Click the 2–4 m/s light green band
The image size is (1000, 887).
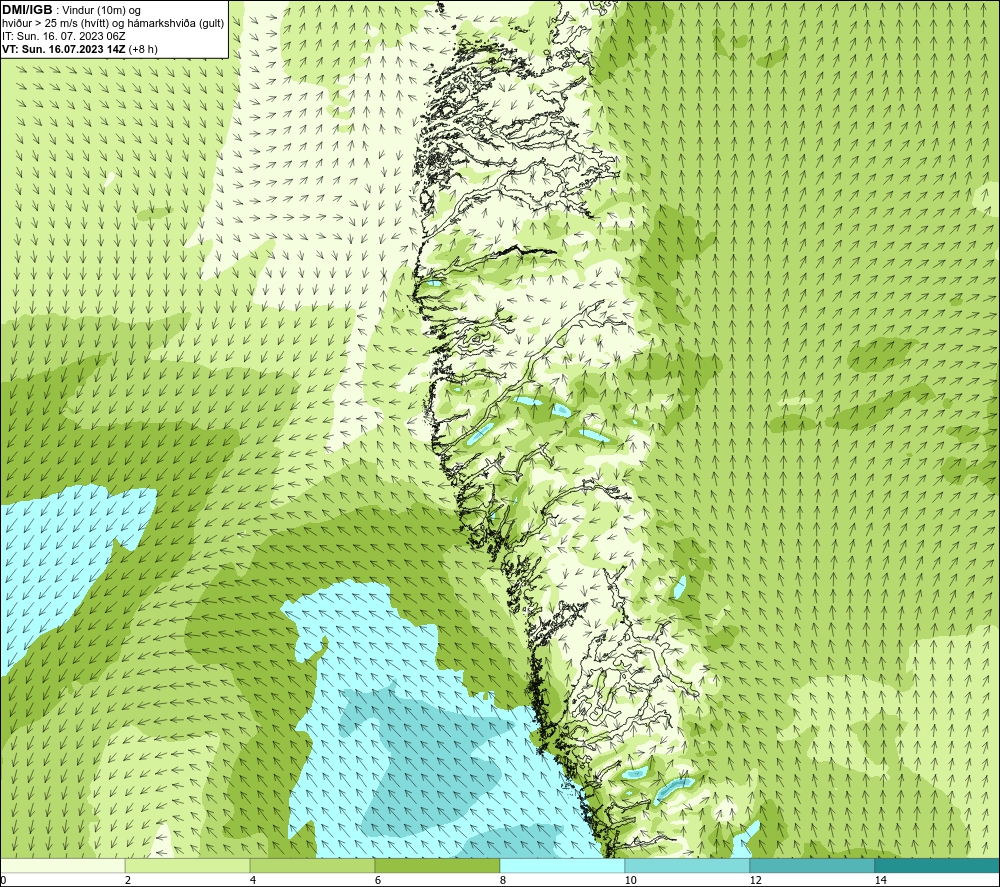coord(188,866)
